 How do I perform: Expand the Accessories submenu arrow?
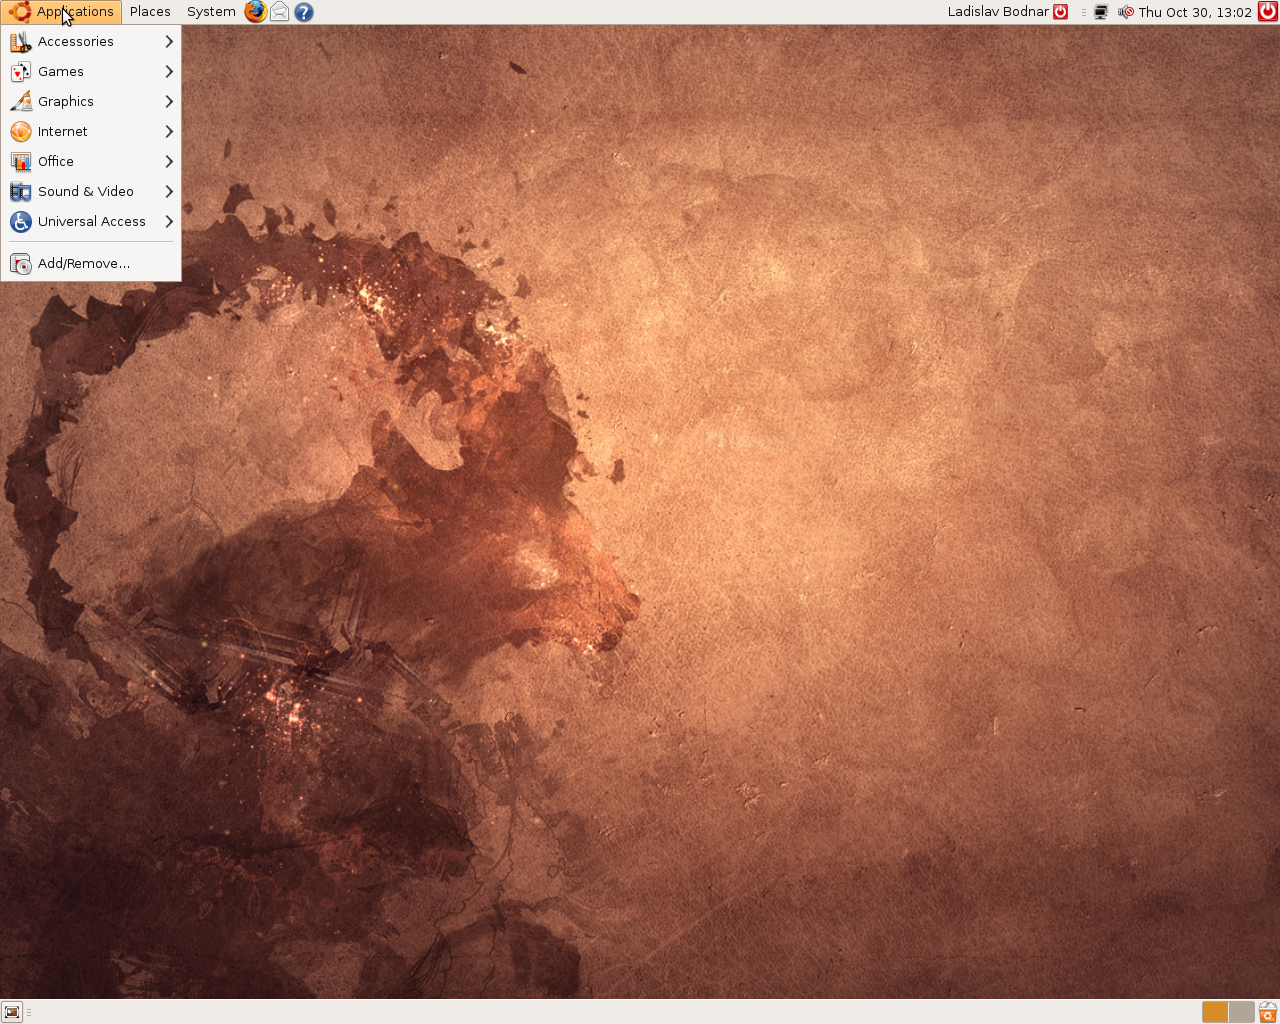coord(169,42)
